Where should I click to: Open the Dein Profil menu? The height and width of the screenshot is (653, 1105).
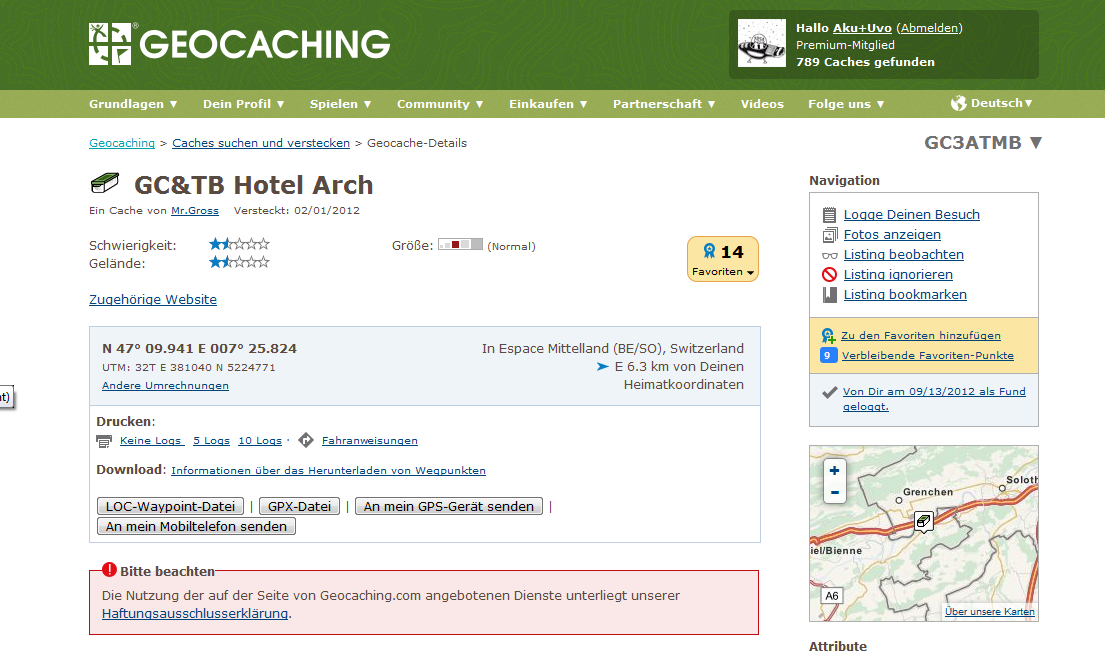[244, 104]
